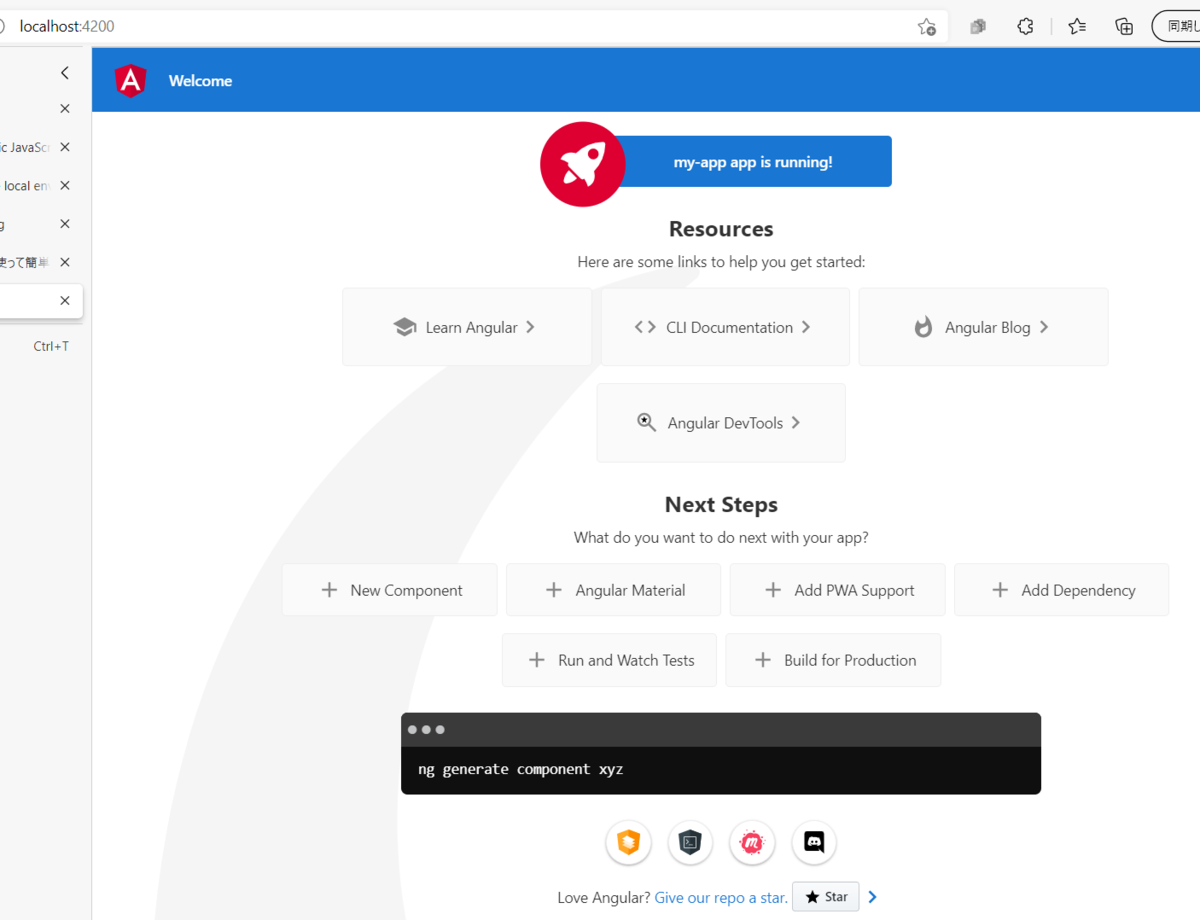Click chevron on CLI Documentation card
The height and width of the screenshot is (920, 1200).
(806, 327)
